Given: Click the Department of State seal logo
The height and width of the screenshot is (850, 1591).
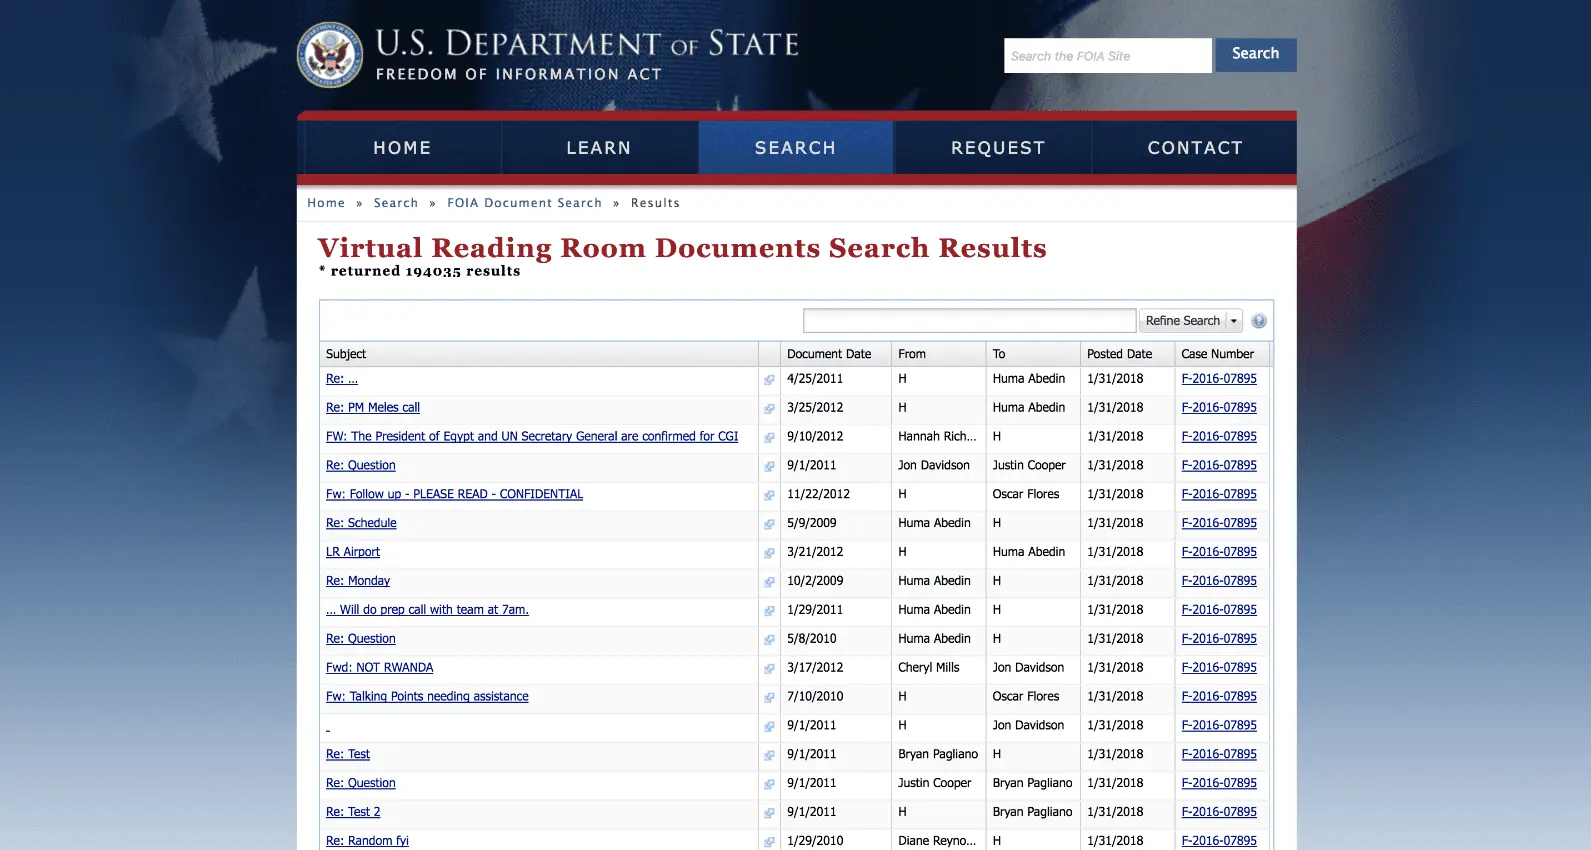Looking at the screenshot, I should 330,55.
